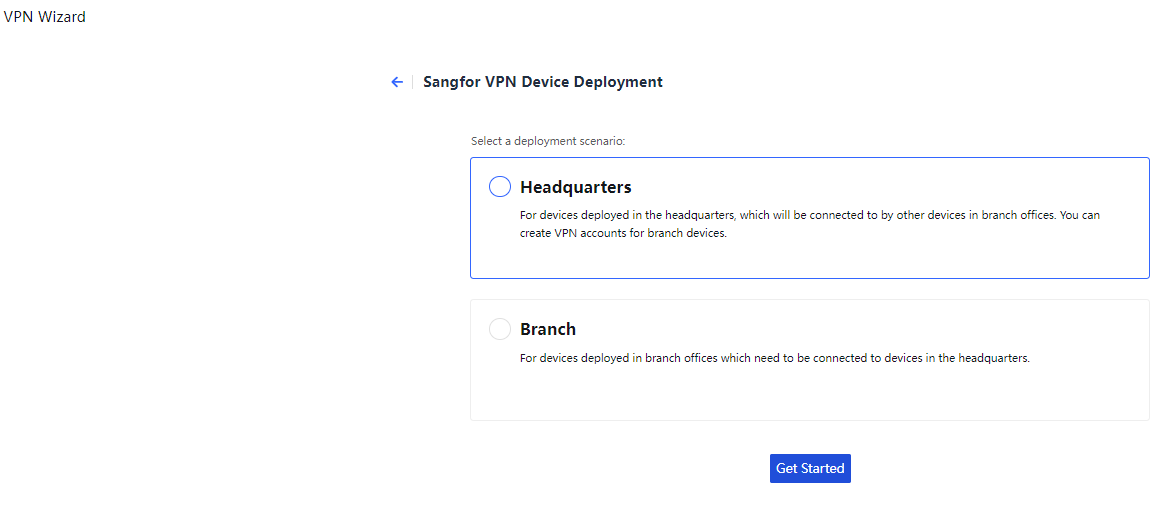Click the Branch option description text

pos(774,358)
